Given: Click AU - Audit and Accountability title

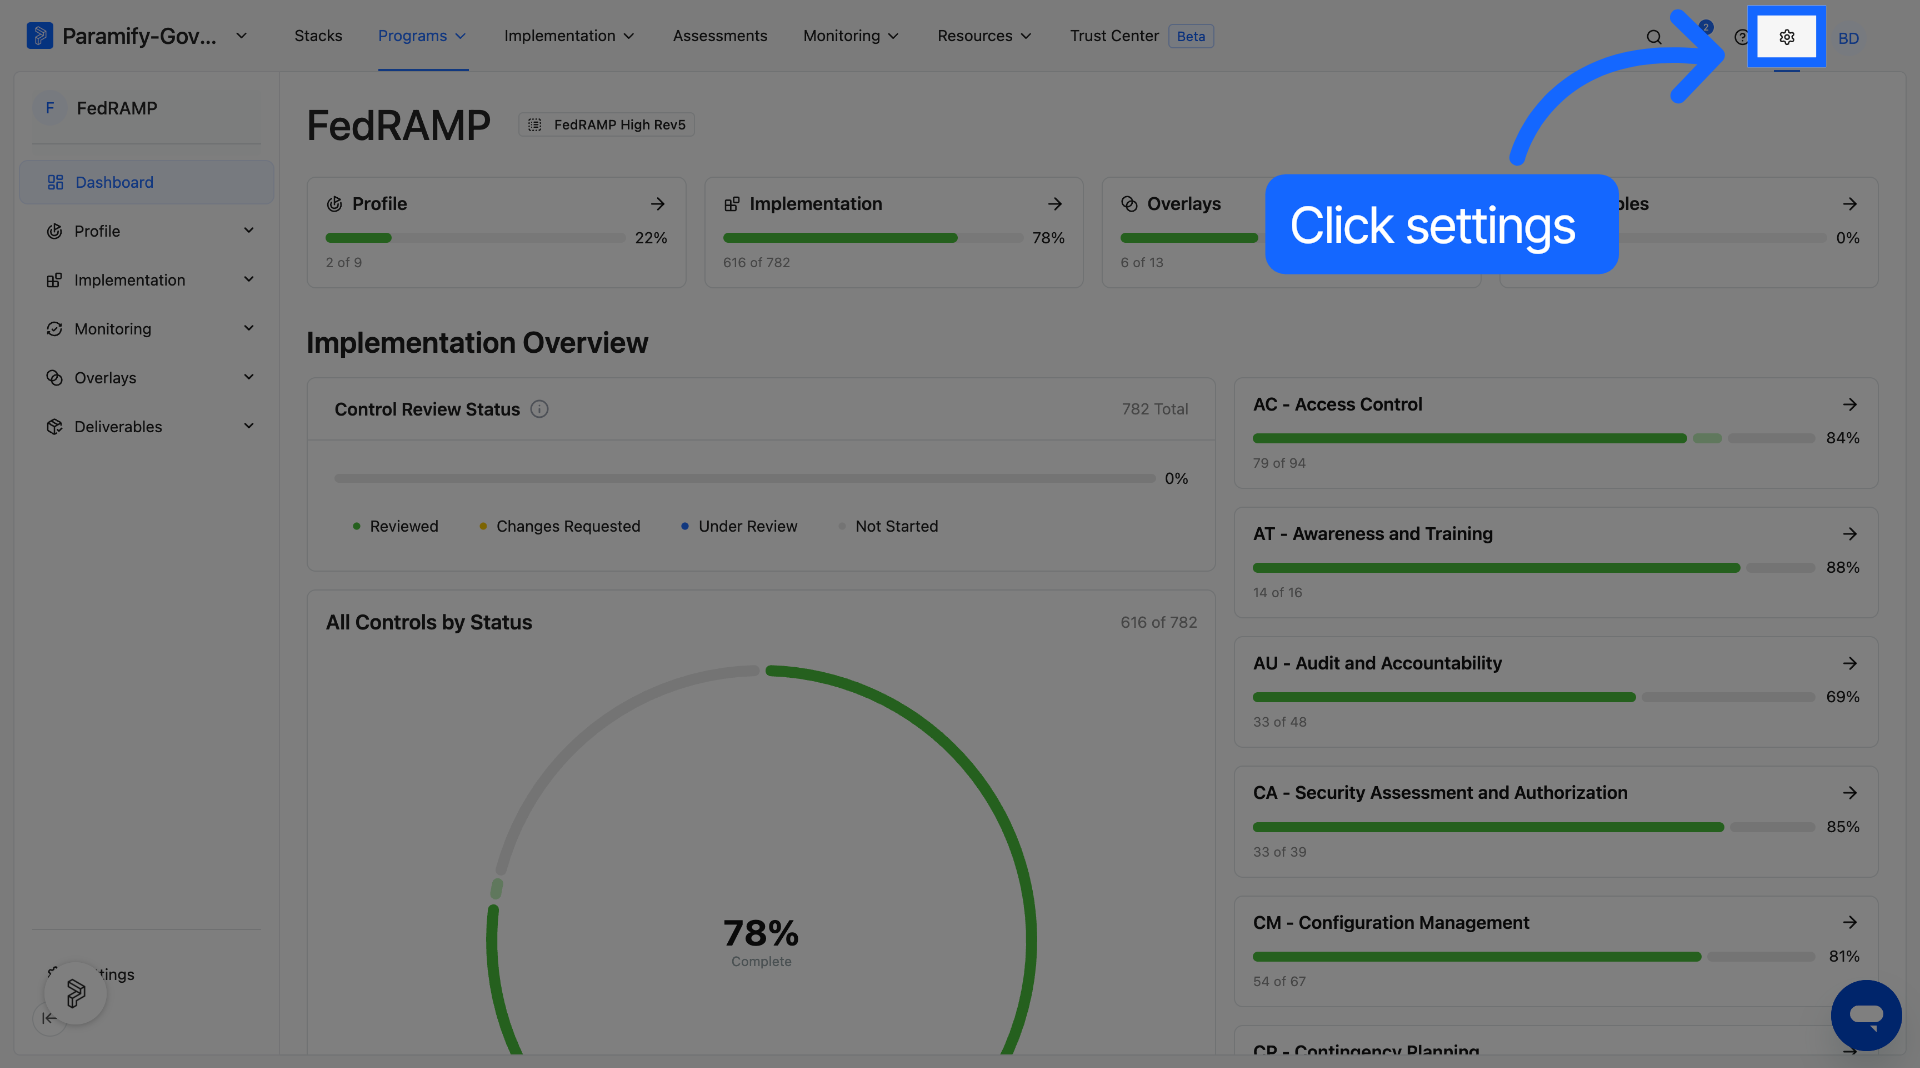Looking at the screenshot, I should pyautogui.click(x=1377, y=664).
